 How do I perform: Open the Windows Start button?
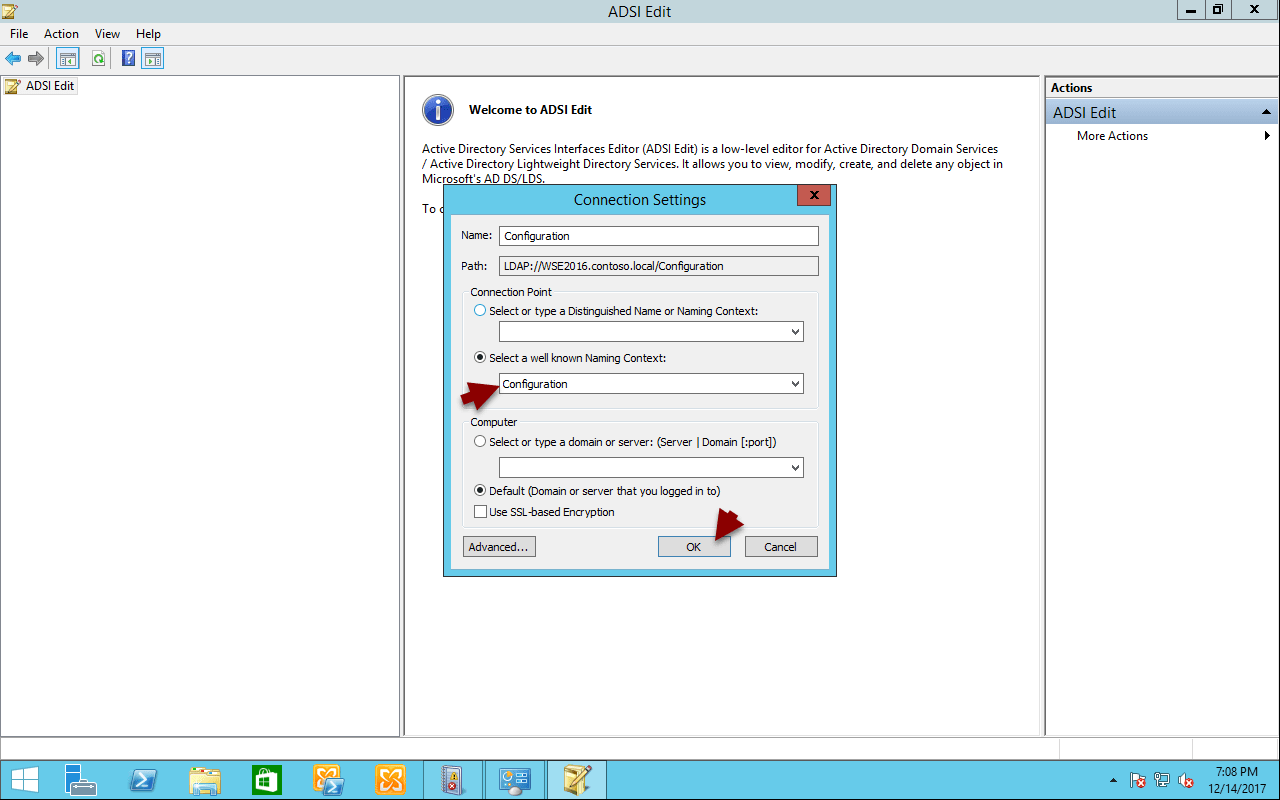pos(24,780)
